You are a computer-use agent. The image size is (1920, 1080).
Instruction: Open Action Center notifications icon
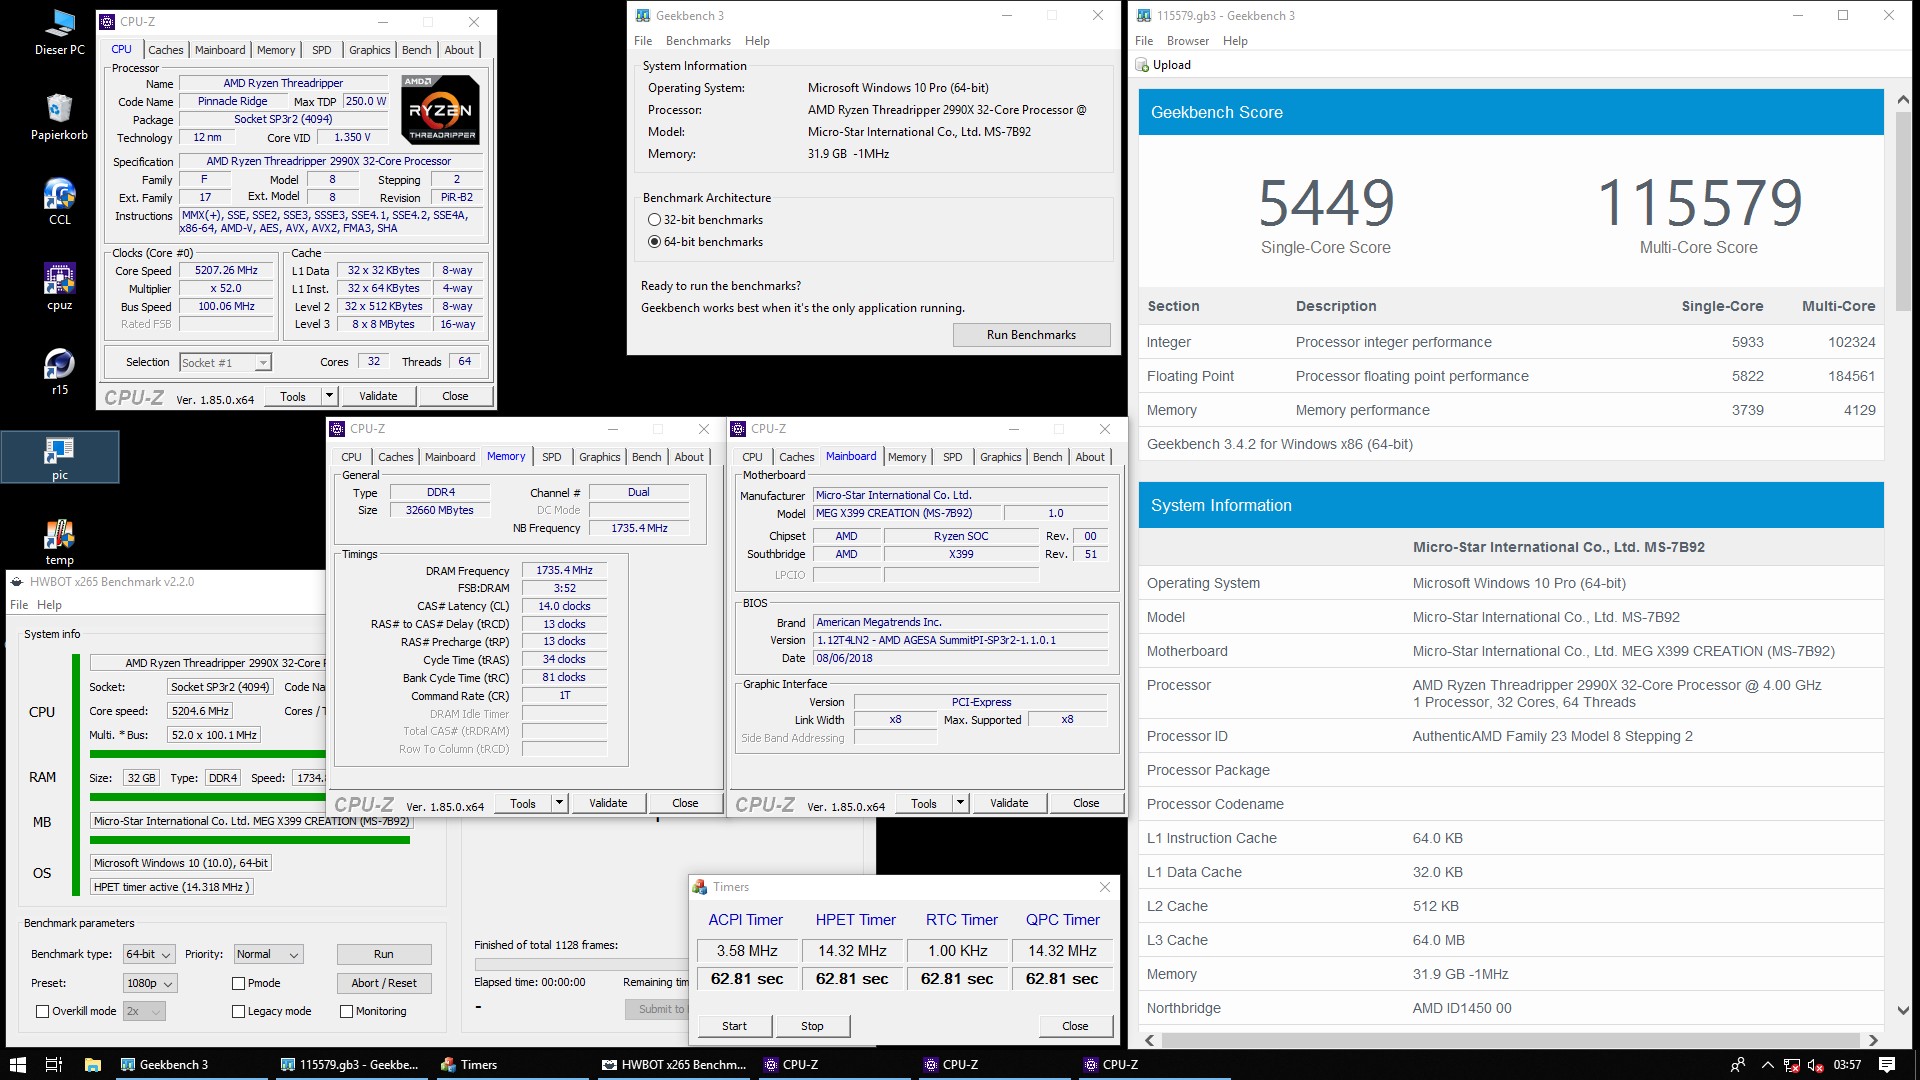point(1887,1065)
